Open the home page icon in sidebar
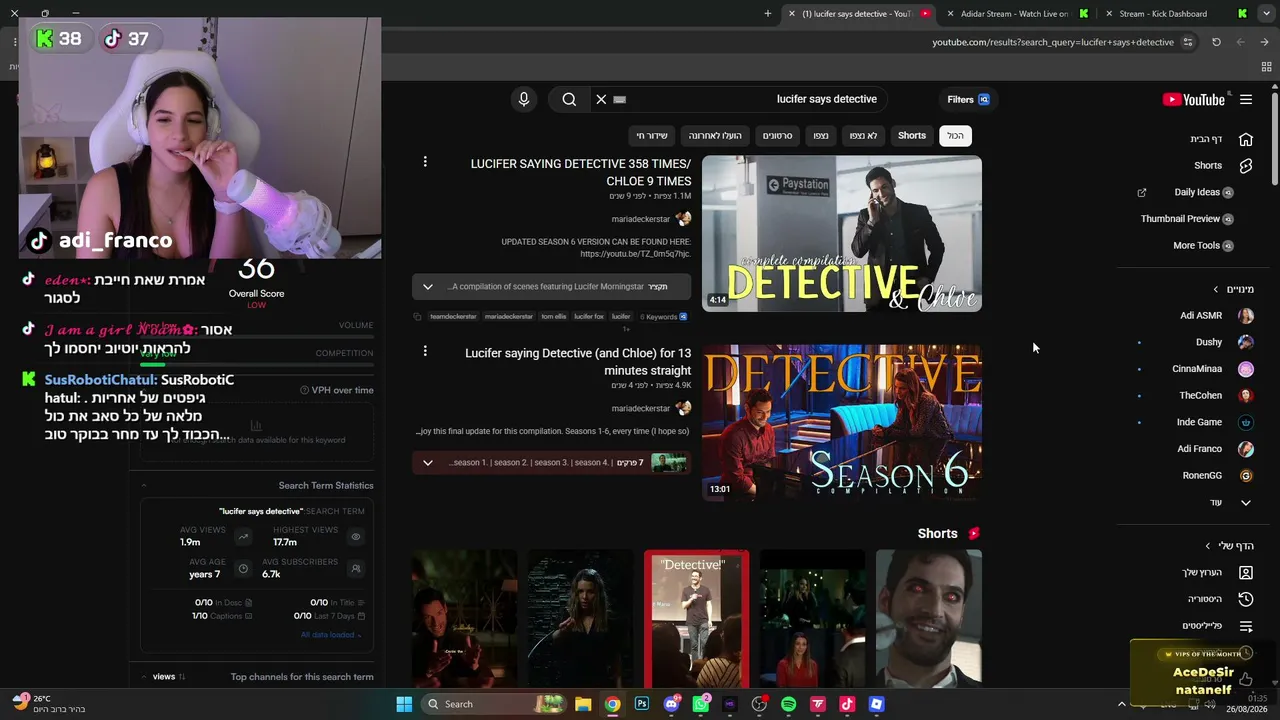1280x720 pixels. (1246, 139)
